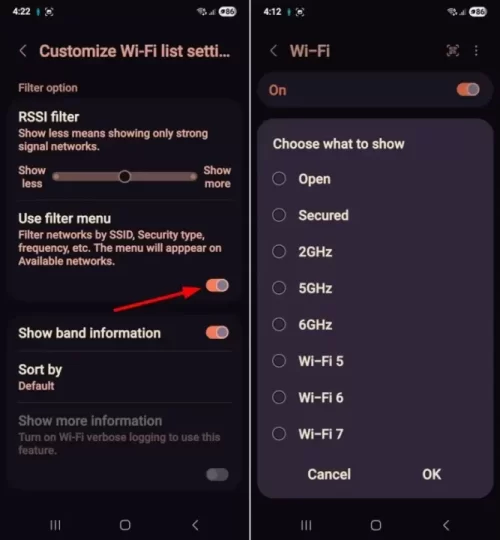Select the Wi-Fi 6 radio option
Viewport: 500px width, 540px height.
pyautogui.click(x=279, y=397)
